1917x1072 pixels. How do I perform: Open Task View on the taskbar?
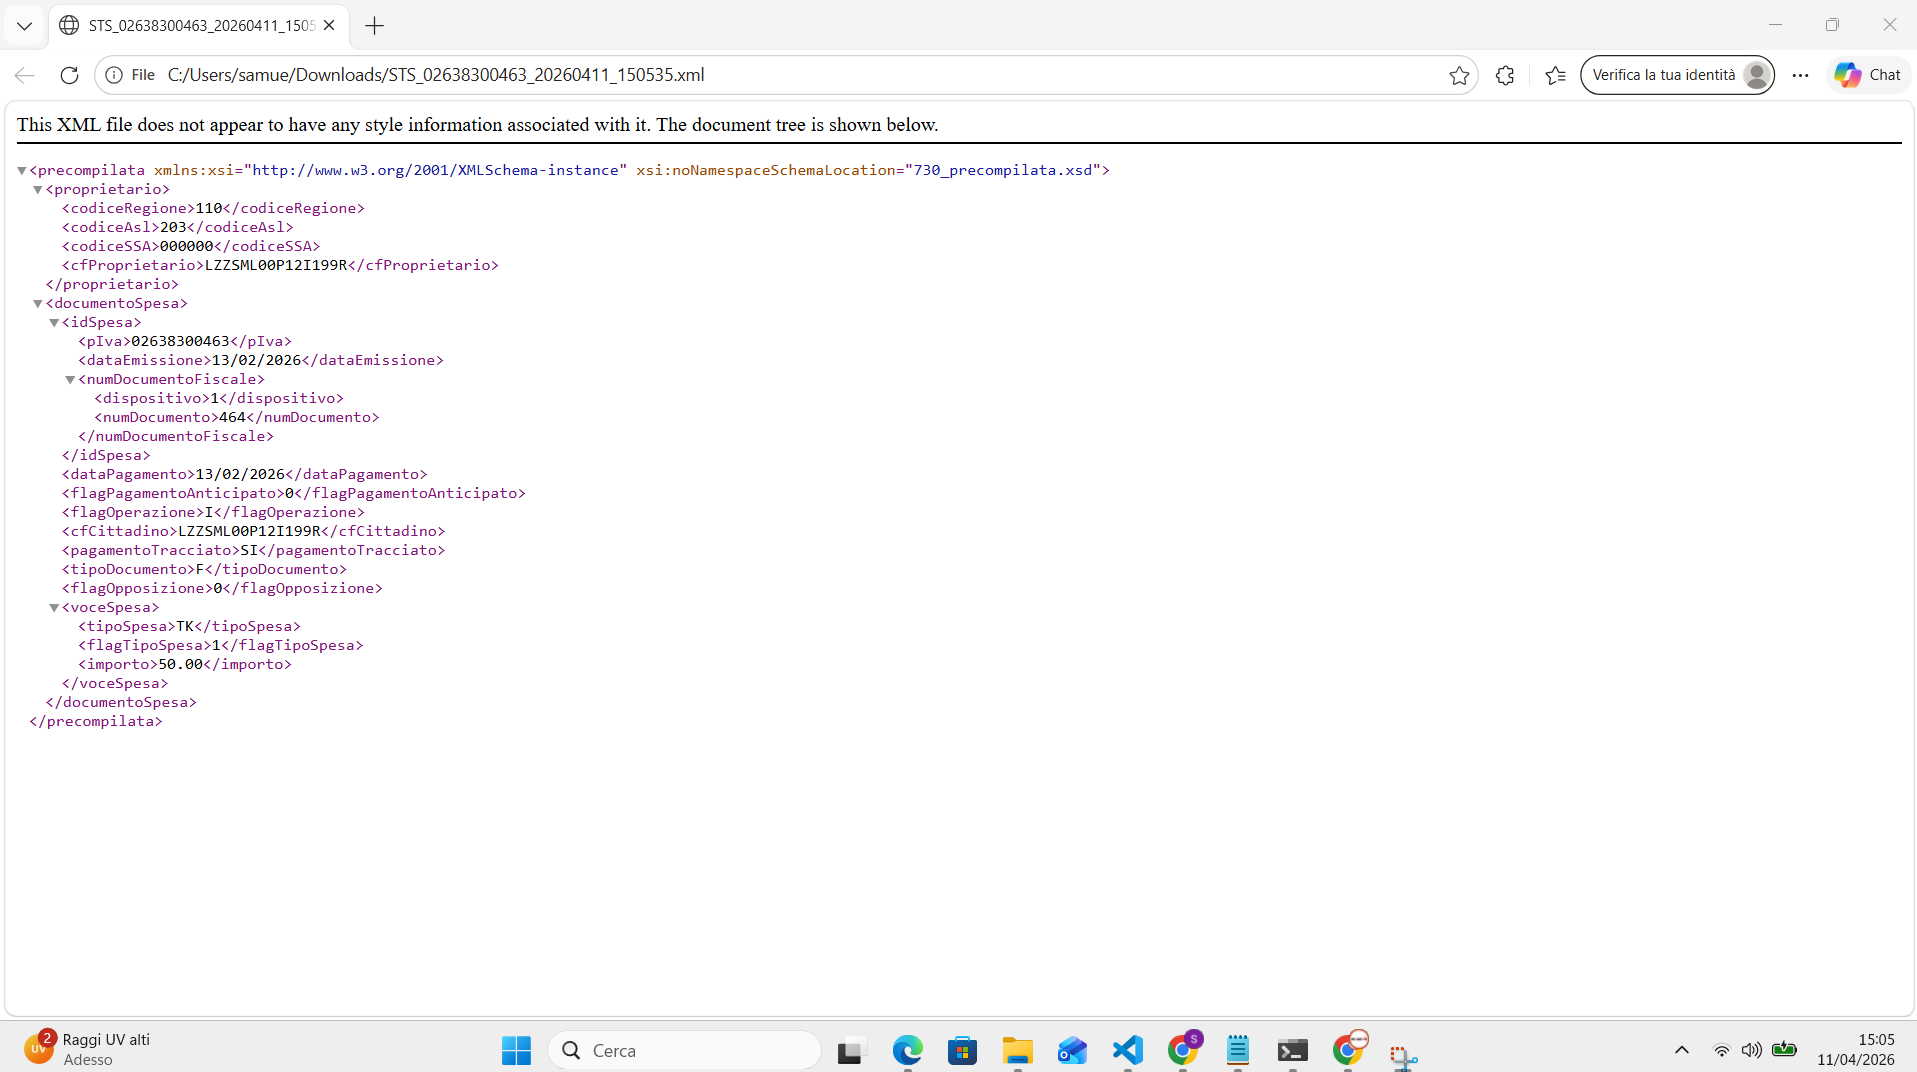850,1050
